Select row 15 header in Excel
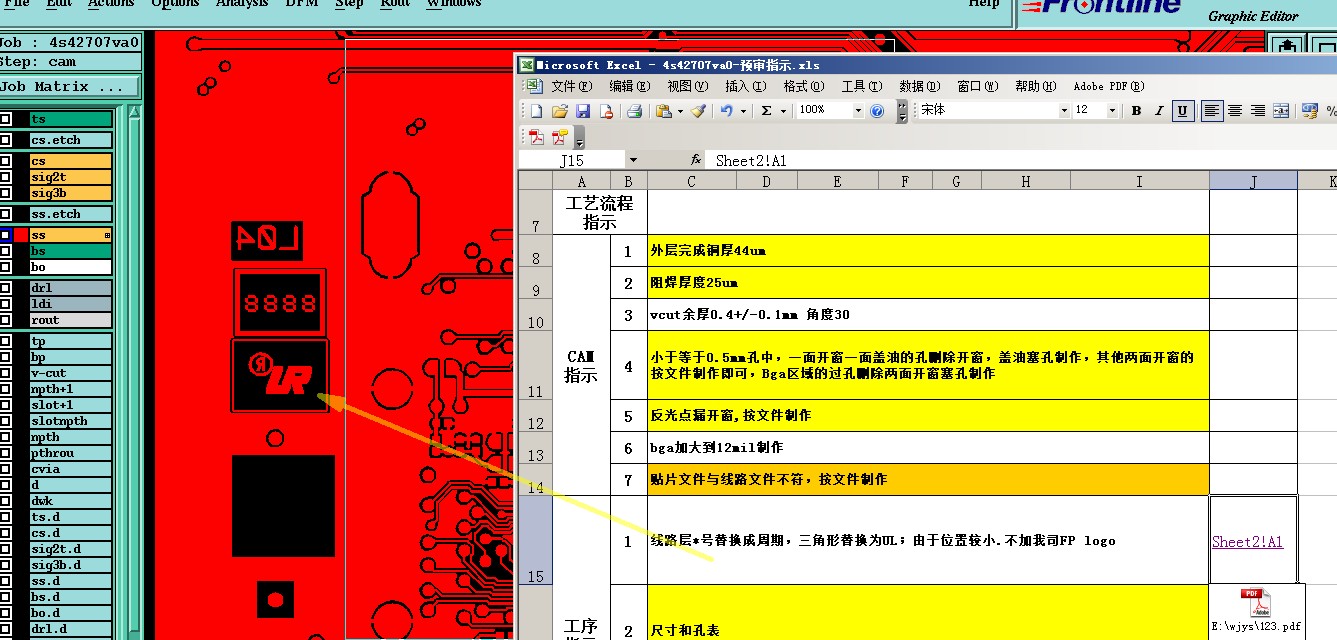 click(535, 540)
